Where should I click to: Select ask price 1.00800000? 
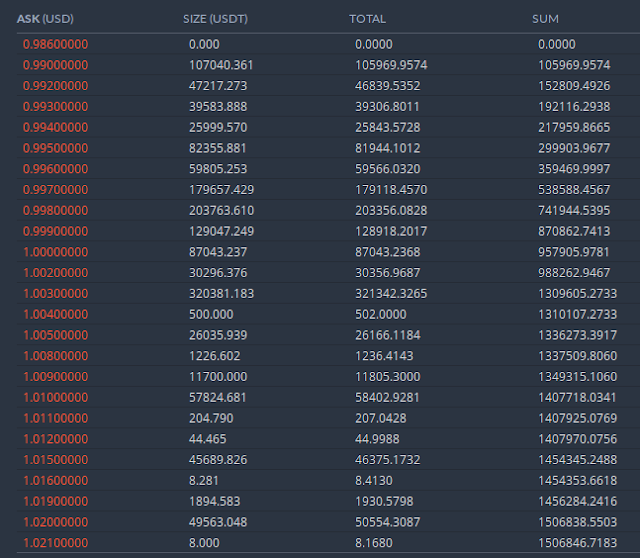pos(56,356)
